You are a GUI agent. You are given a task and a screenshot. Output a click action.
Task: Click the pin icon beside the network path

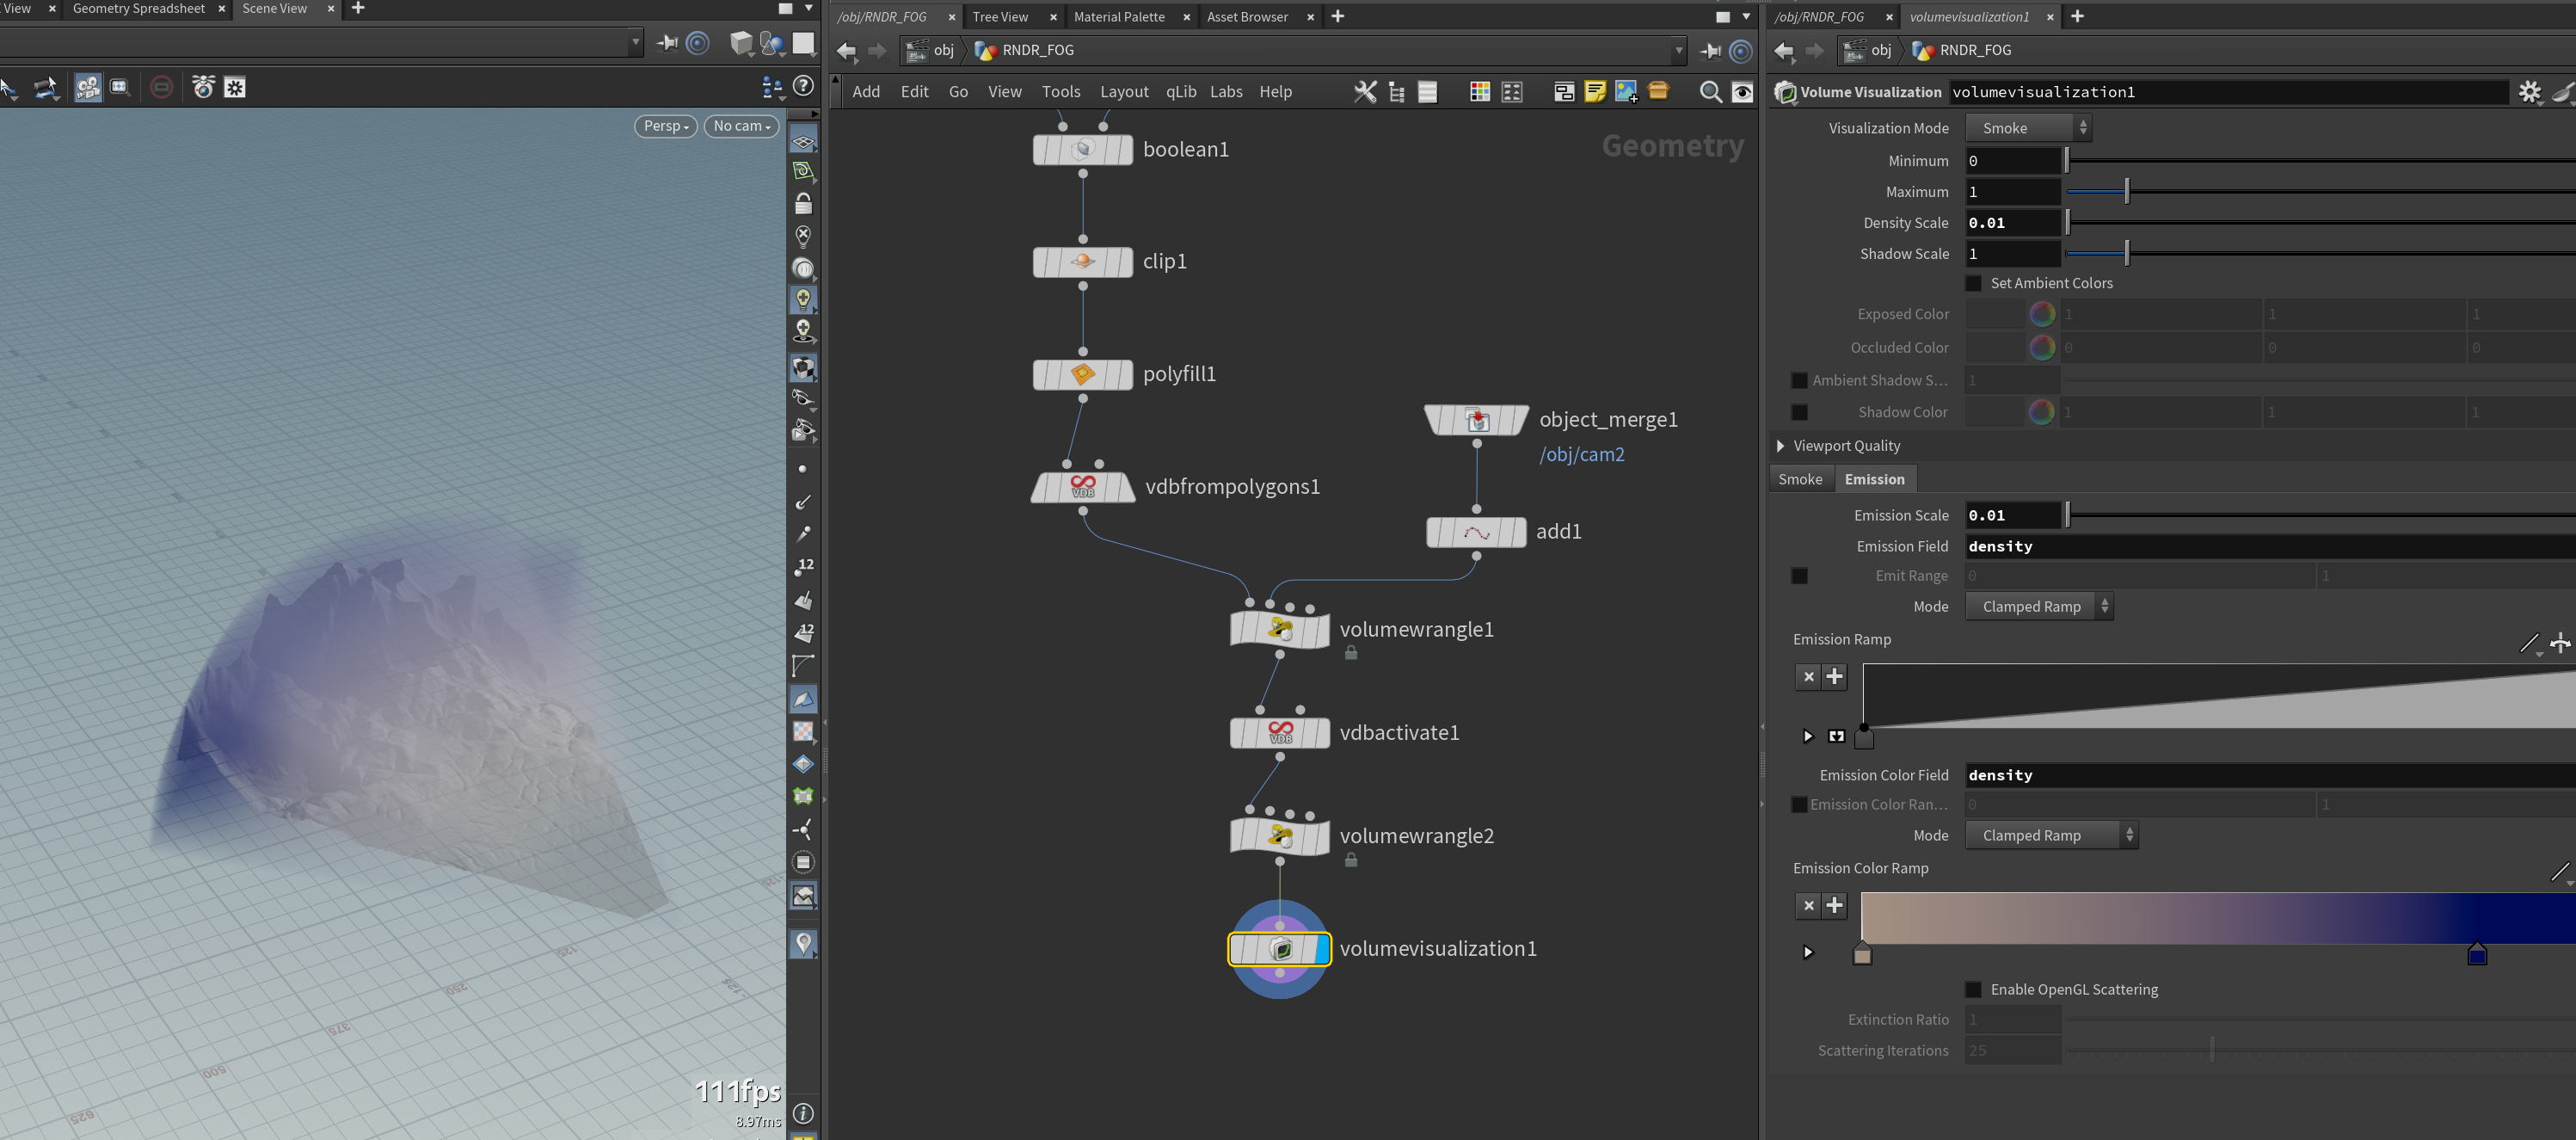point(1710,50)
